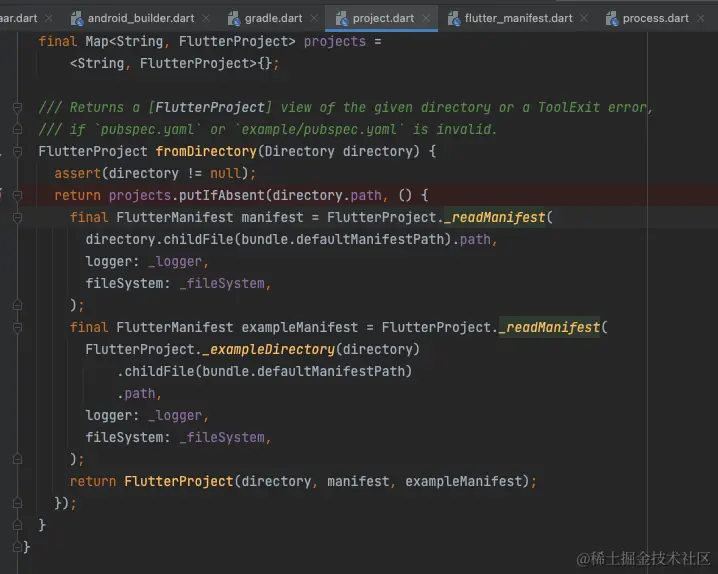Click the assert keyword
The height and width of the screenshot is (574, 718).
tap(77, 173)
